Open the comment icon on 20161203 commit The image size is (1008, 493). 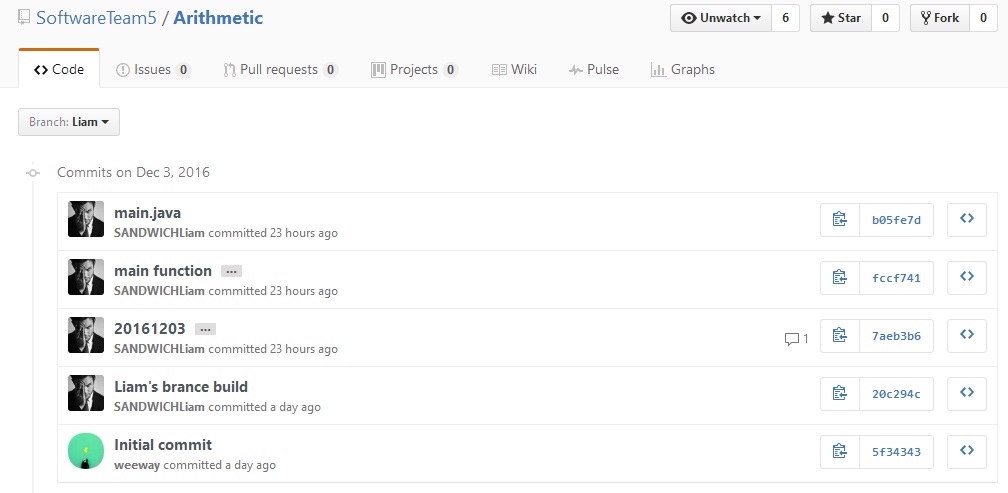[796, 339]
